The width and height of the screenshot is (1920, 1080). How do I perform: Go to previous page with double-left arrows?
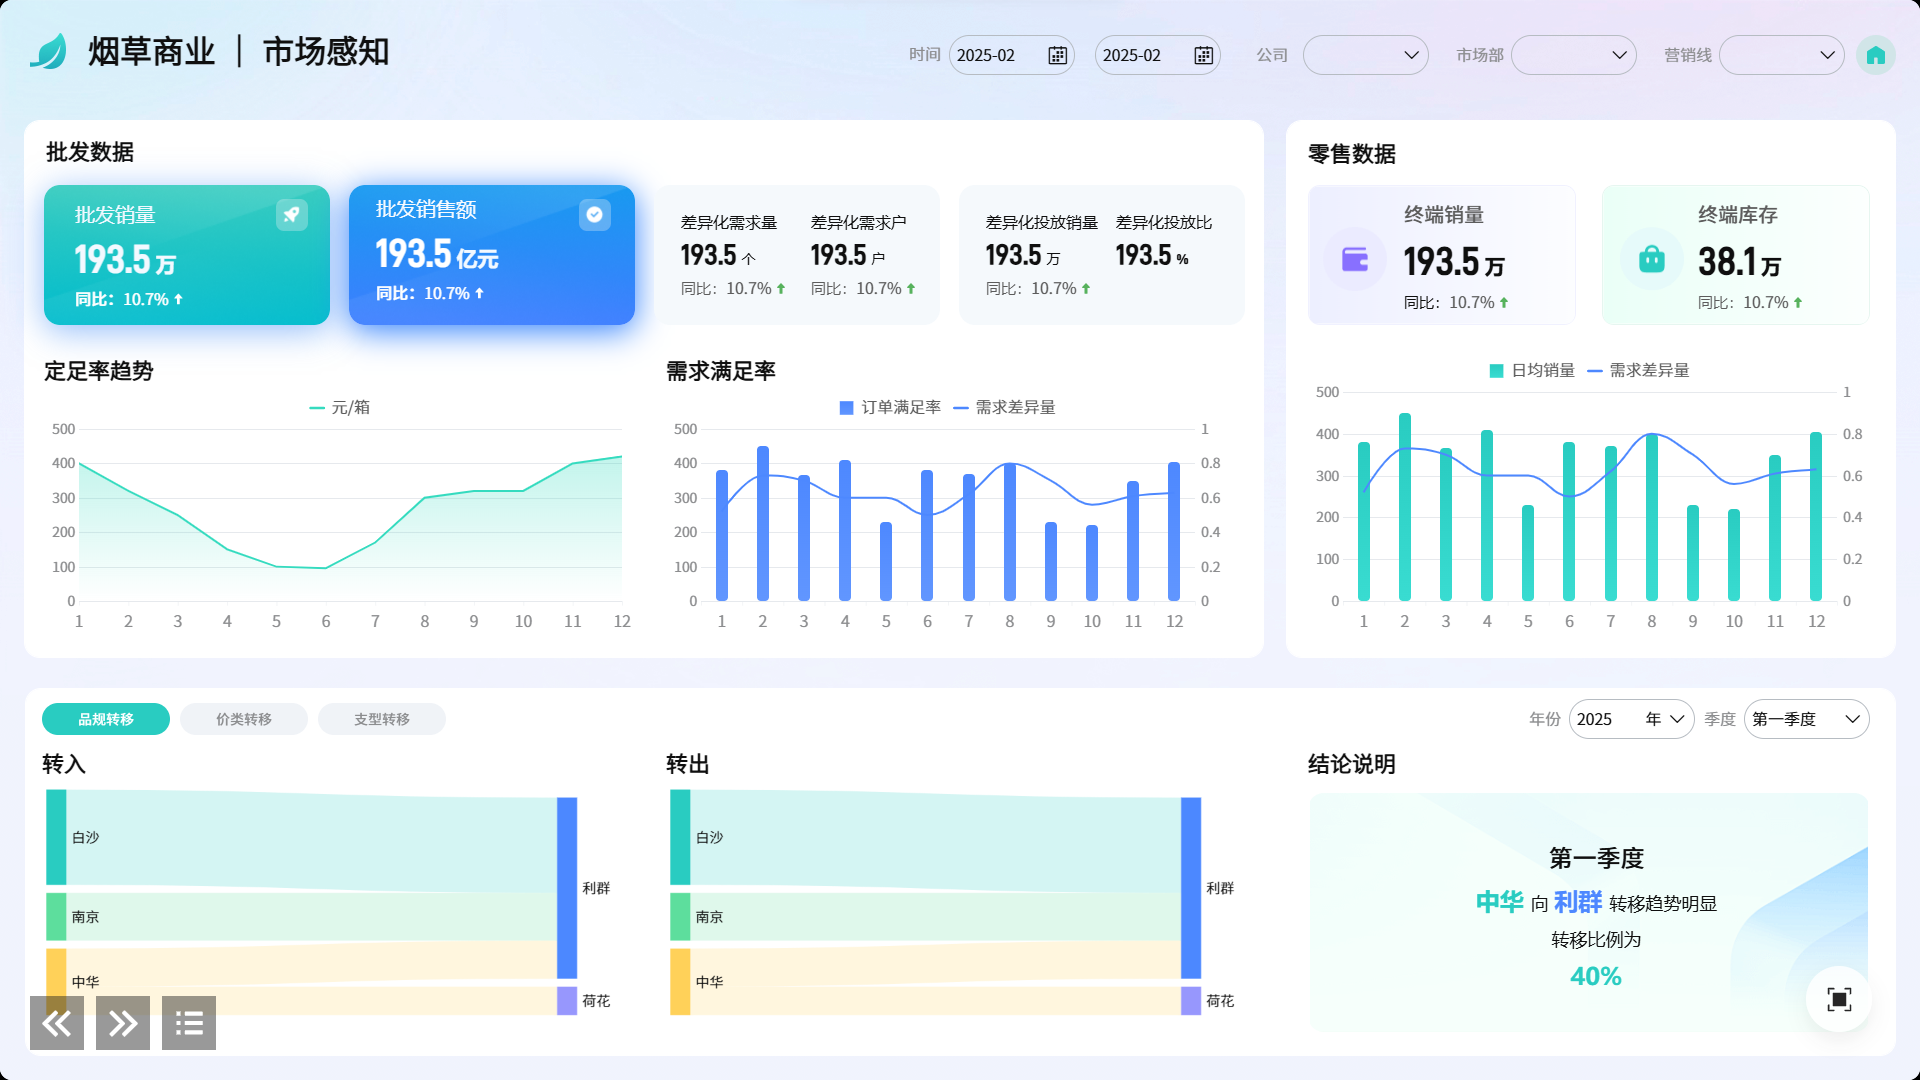[57, 1022]
